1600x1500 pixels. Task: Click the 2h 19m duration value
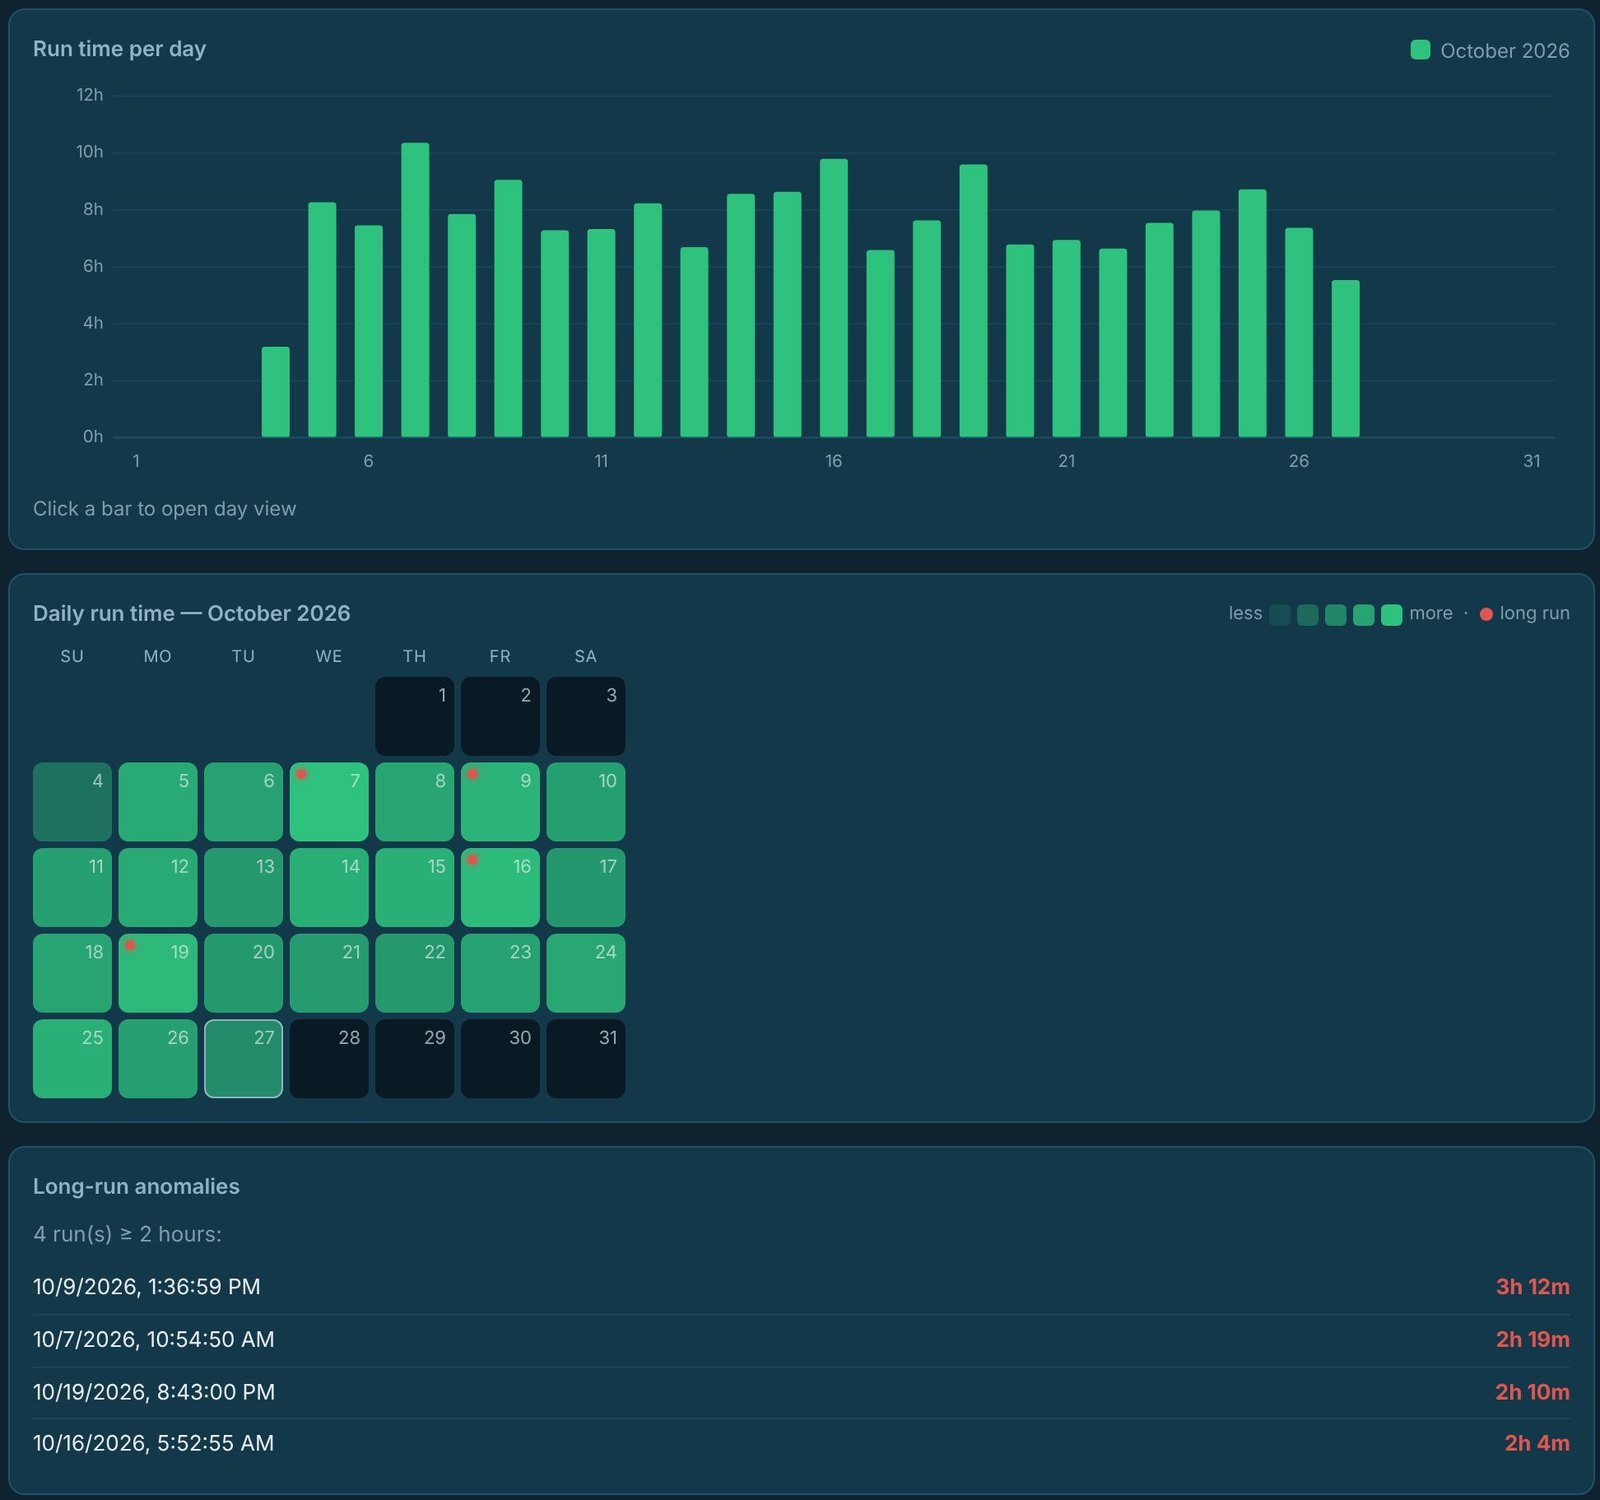[1532, 1340]
